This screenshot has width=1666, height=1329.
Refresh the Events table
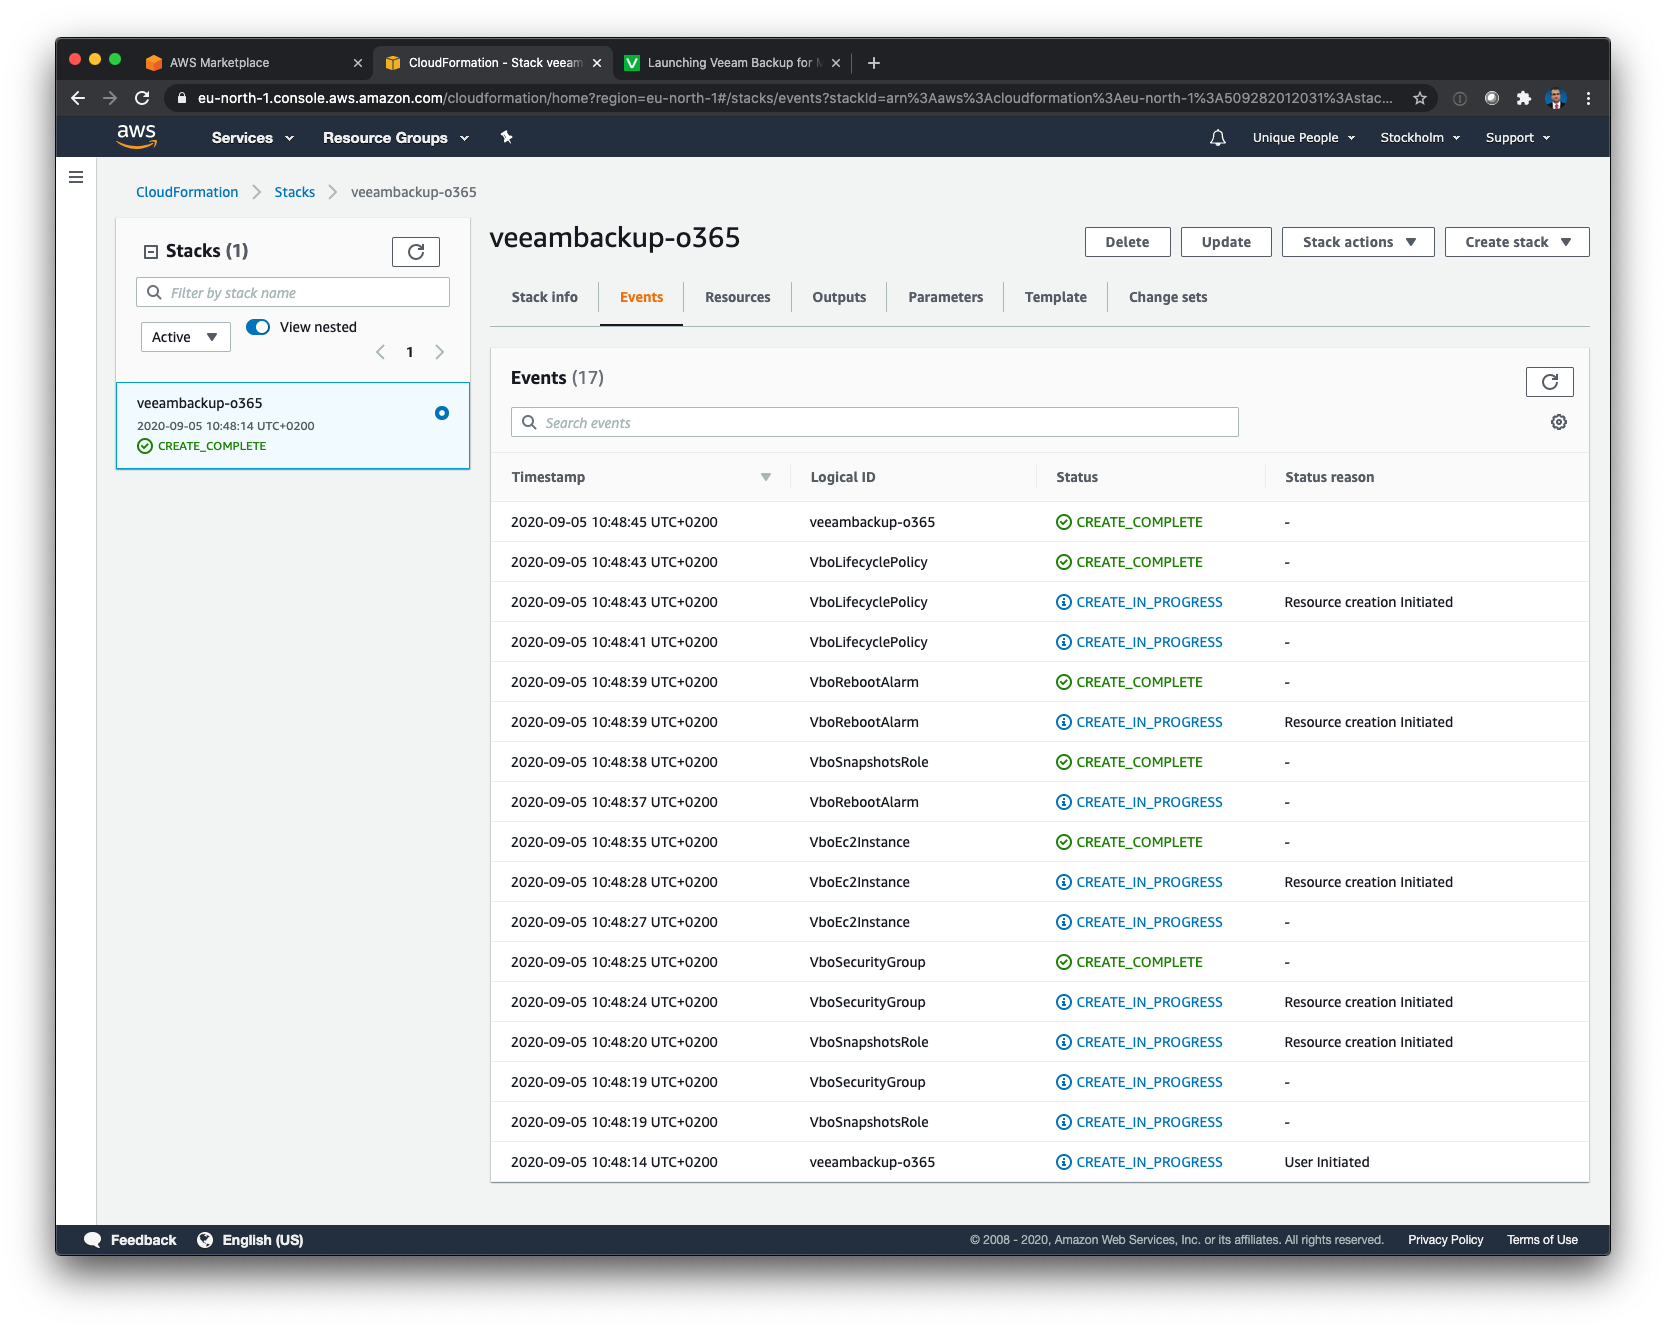(x=1549, y=382)
